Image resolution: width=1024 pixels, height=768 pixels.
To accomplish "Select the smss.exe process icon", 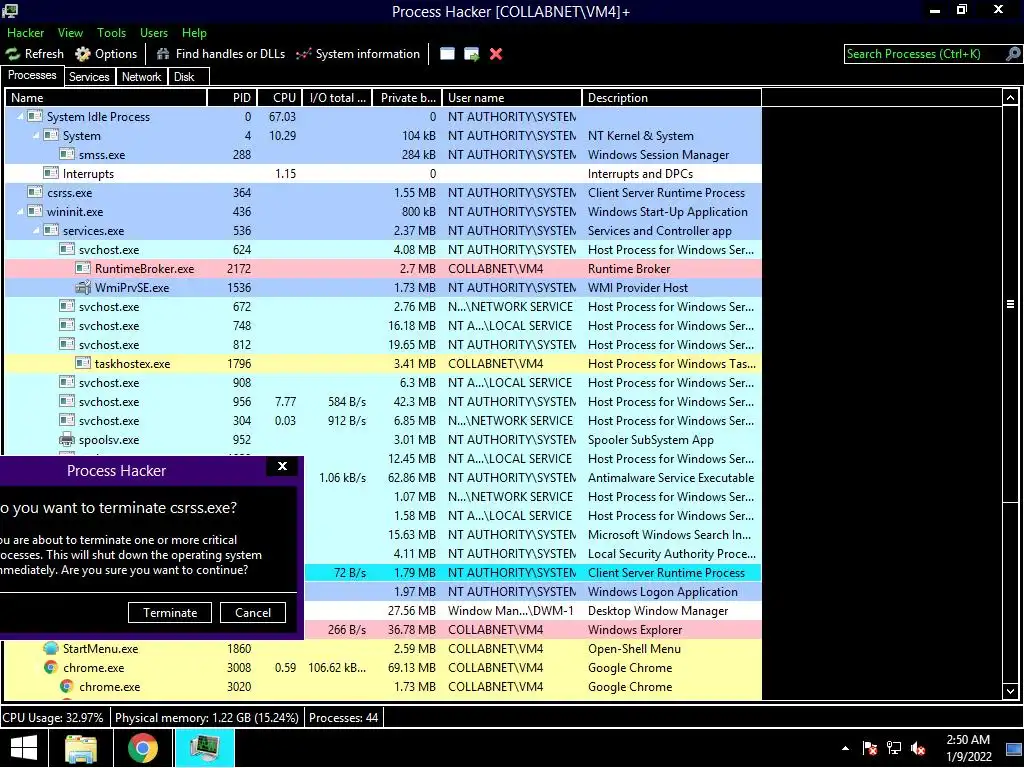I will [67, 155].
